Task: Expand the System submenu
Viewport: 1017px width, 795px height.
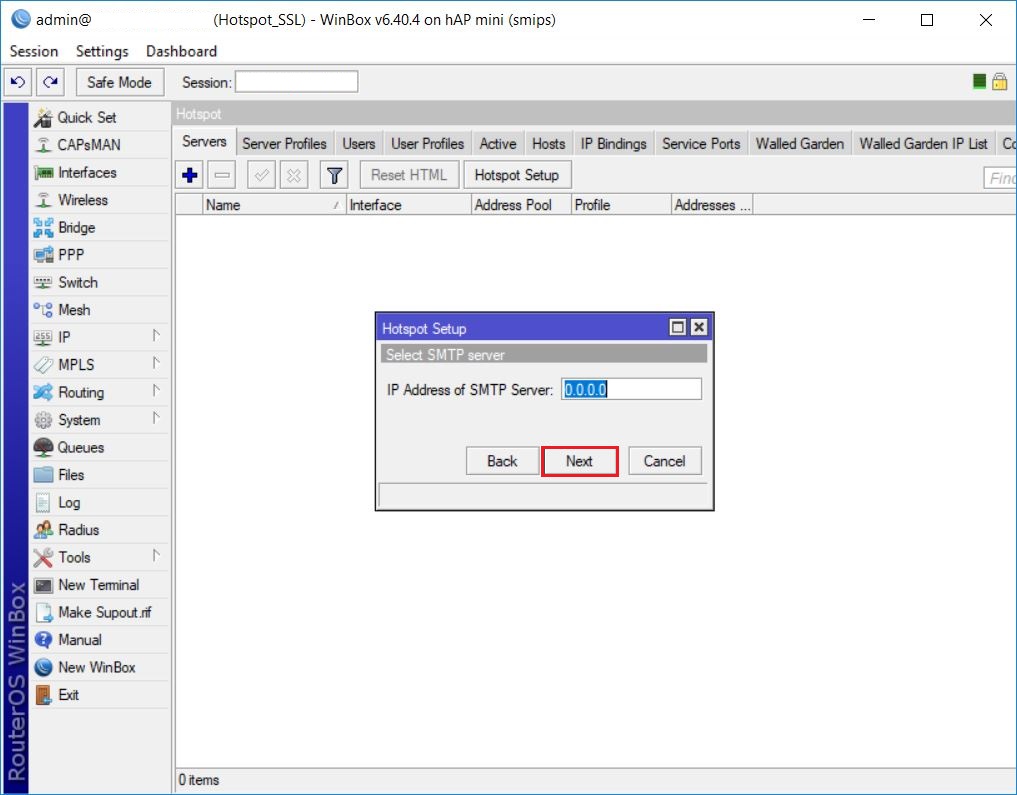Action: pyautogui.click(x=101, y=420)
